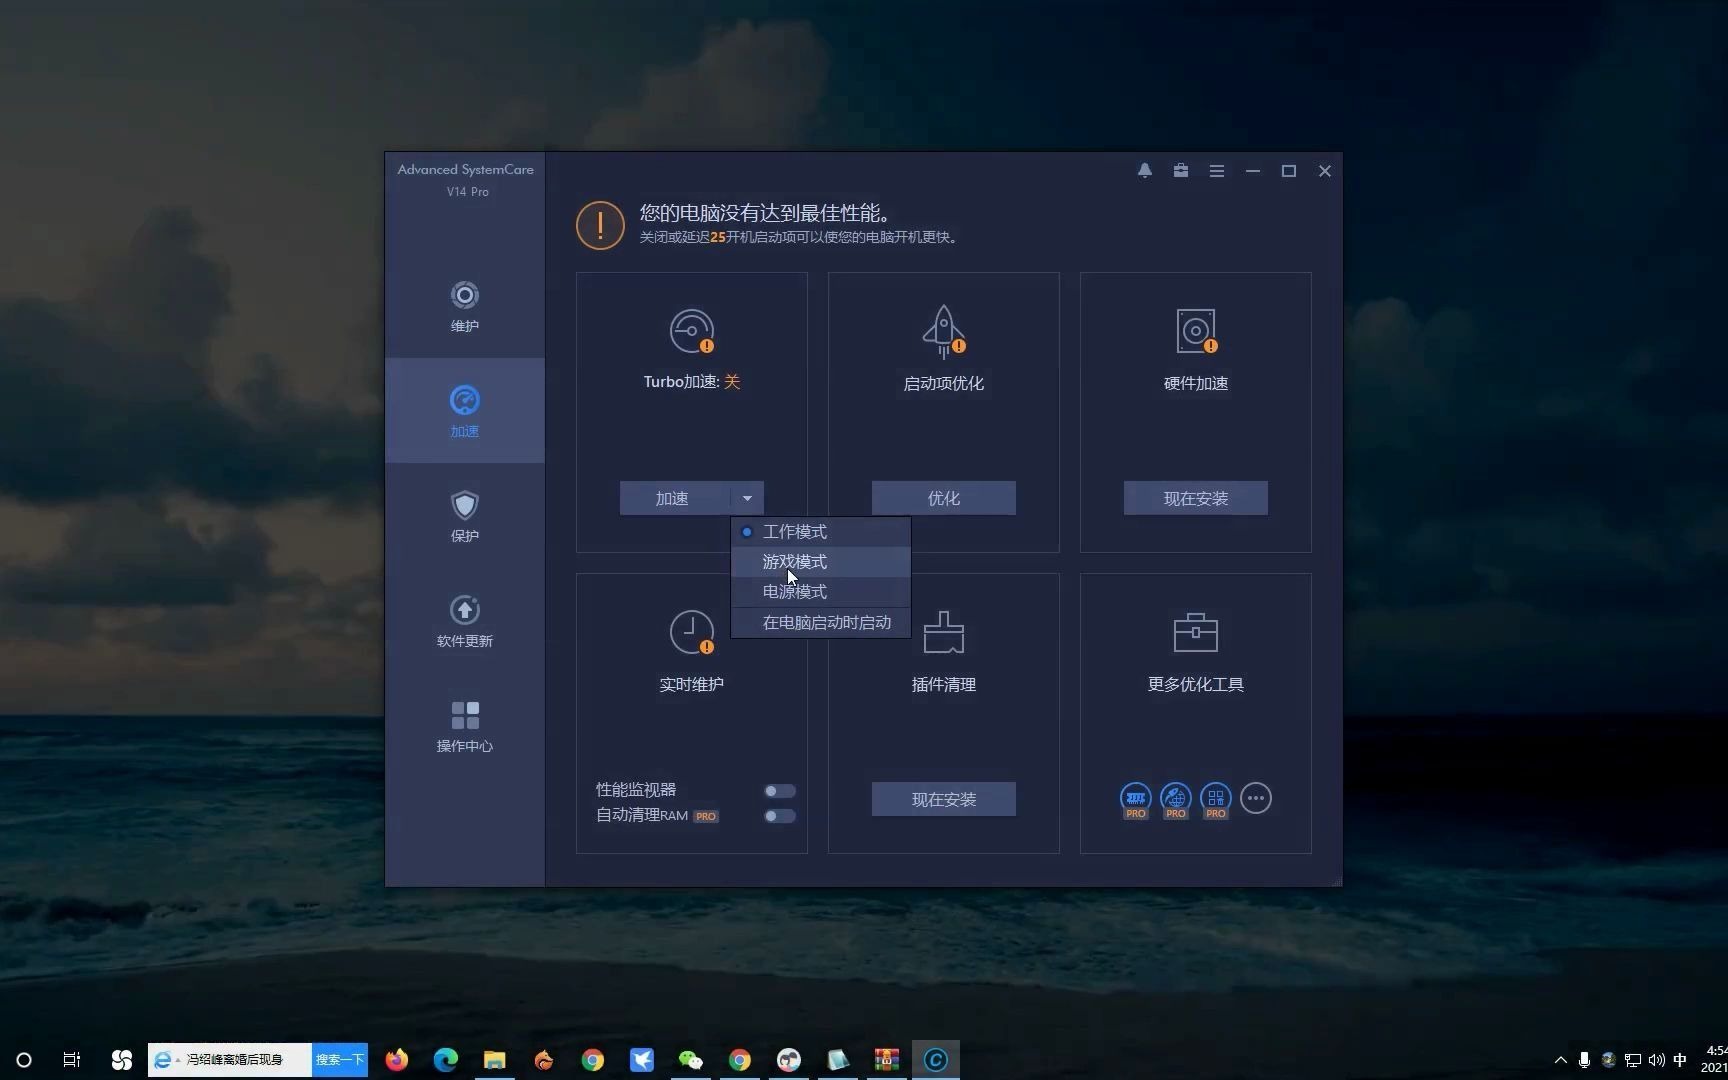Click the microphone tray icon

coord(1584,1060)
